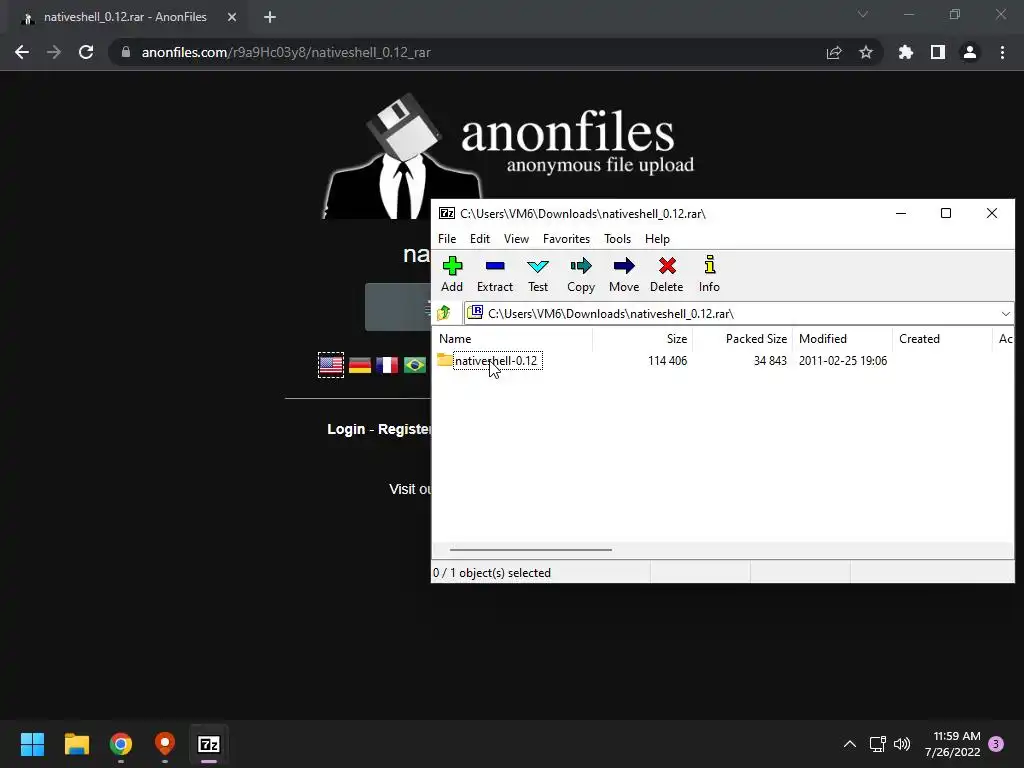Open the Chrome tab search chevron
The height and width of the screenshot is (768, 1024).
(863, 14)
